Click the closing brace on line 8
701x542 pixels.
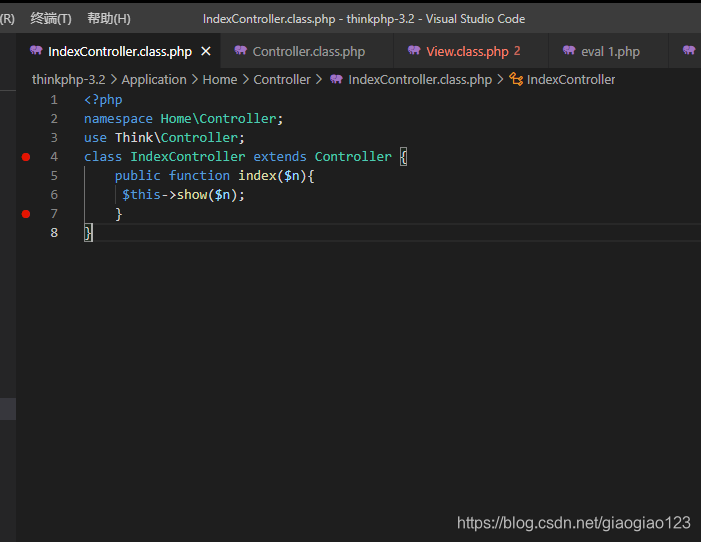pos(88,233)
